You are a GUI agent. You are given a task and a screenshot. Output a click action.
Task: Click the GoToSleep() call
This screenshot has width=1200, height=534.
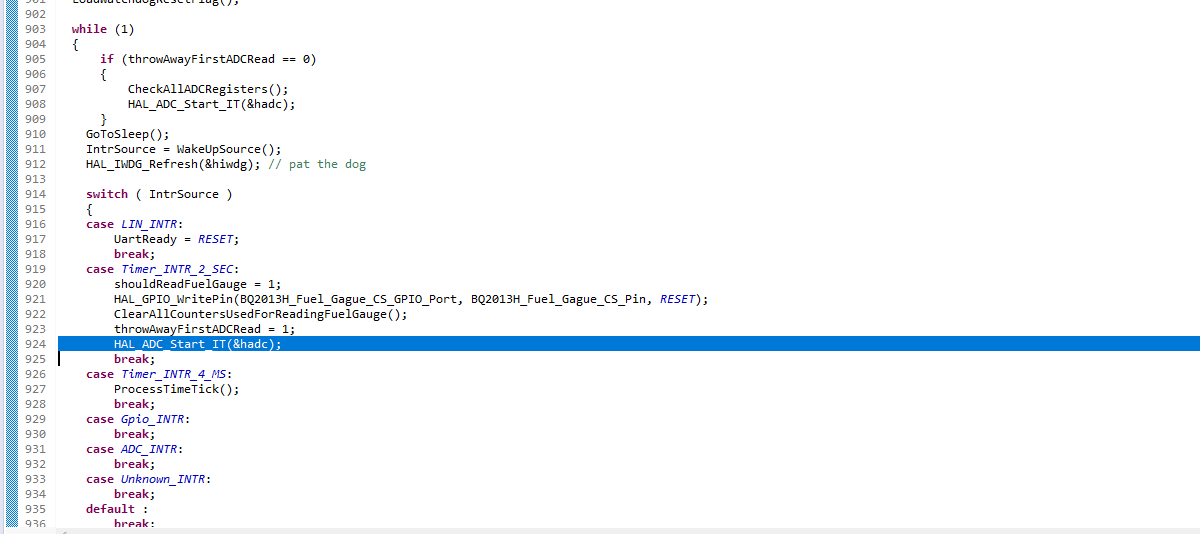(127, 134)
